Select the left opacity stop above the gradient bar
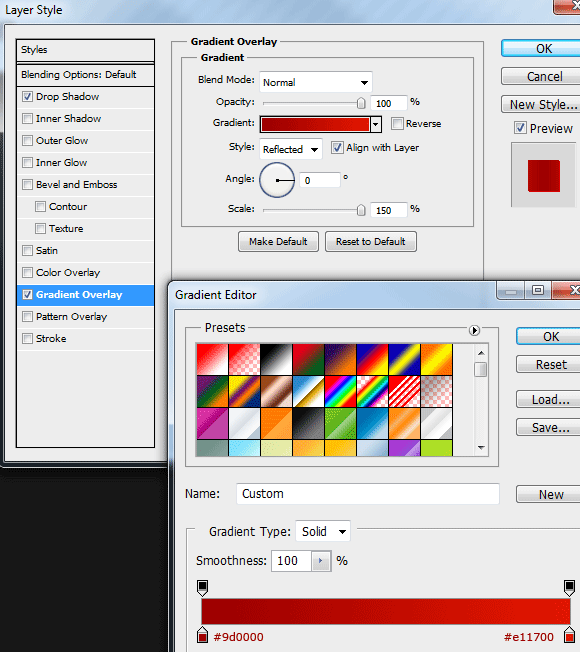 202,588
